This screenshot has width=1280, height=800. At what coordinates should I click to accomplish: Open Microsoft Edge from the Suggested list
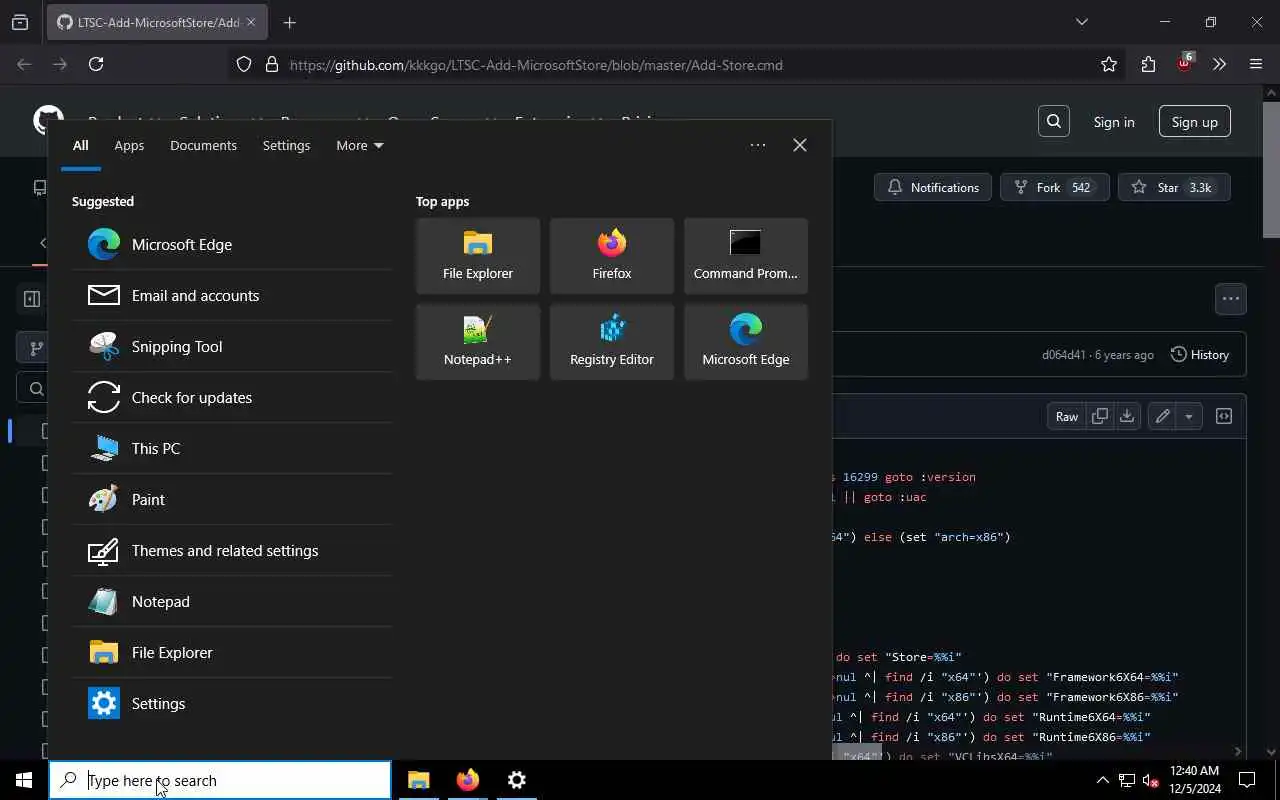(x=232, y=244)
